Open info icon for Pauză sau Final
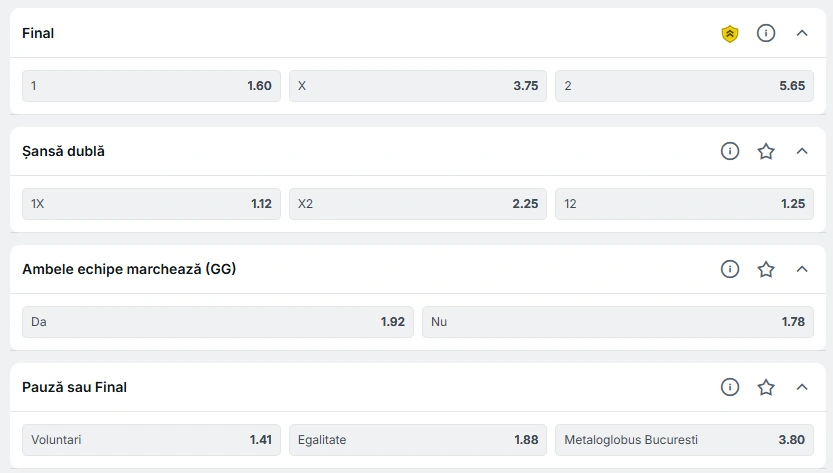The height and width of the screenshot is (473, 833). coord(730,387)
